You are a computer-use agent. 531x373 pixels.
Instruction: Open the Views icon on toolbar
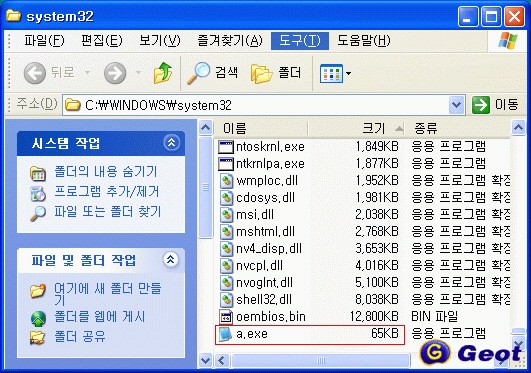[331, 73]
